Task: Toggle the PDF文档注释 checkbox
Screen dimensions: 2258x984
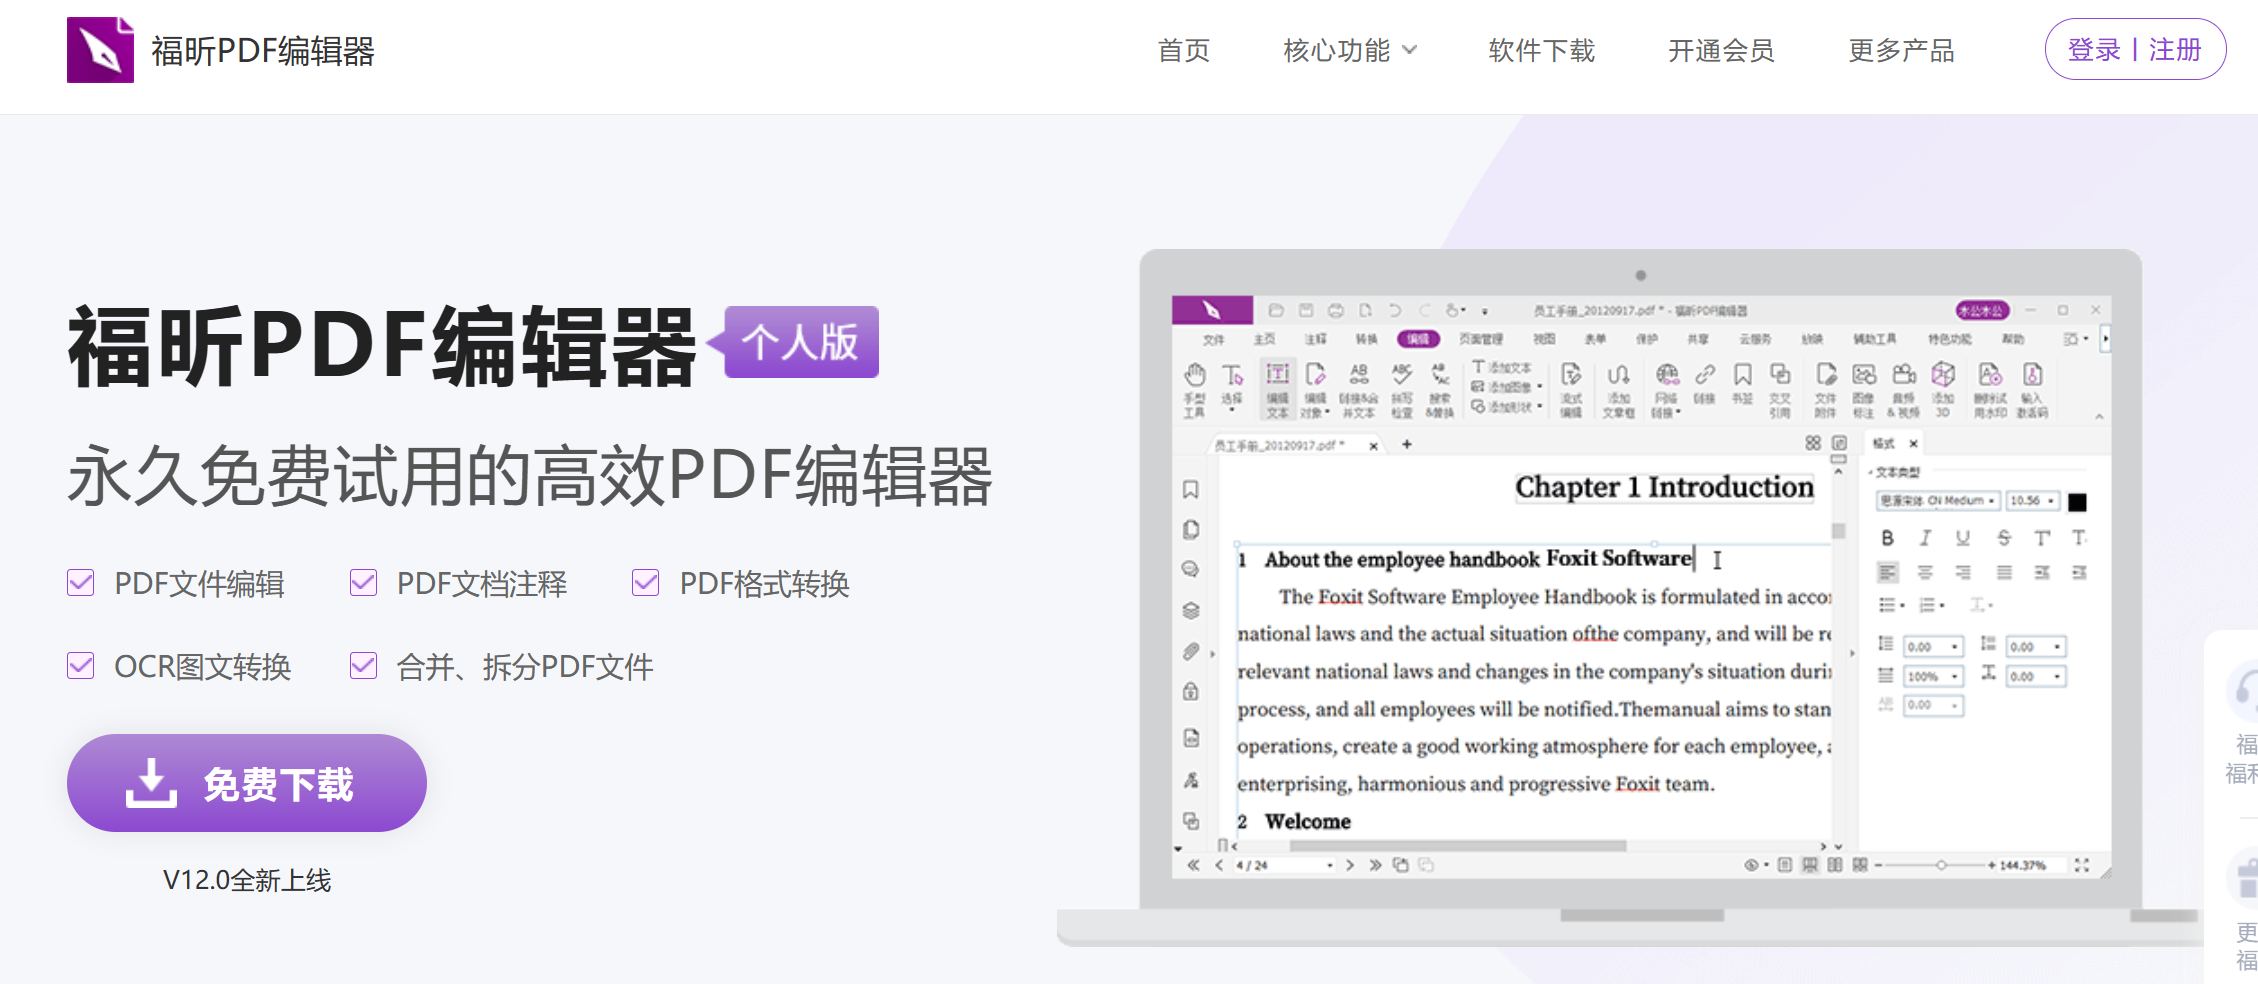Action: 364,582
